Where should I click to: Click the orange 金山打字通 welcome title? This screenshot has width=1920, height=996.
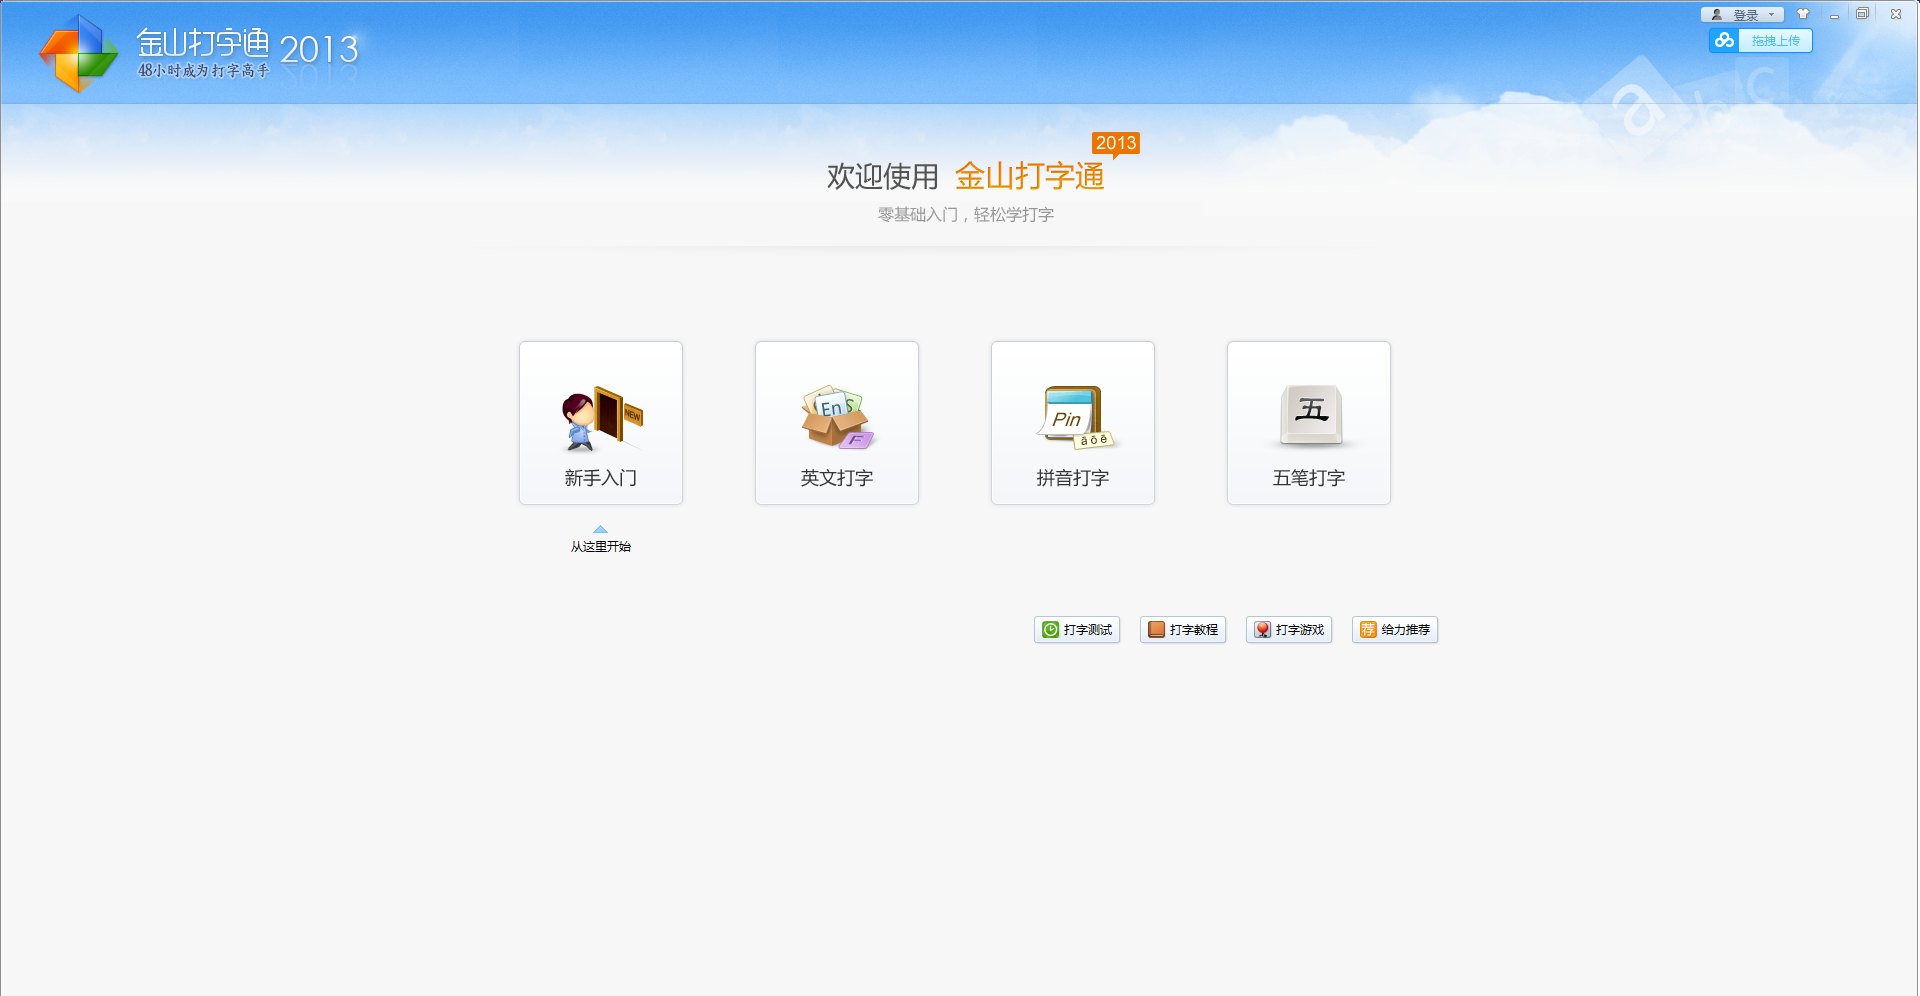point(1029,177)
